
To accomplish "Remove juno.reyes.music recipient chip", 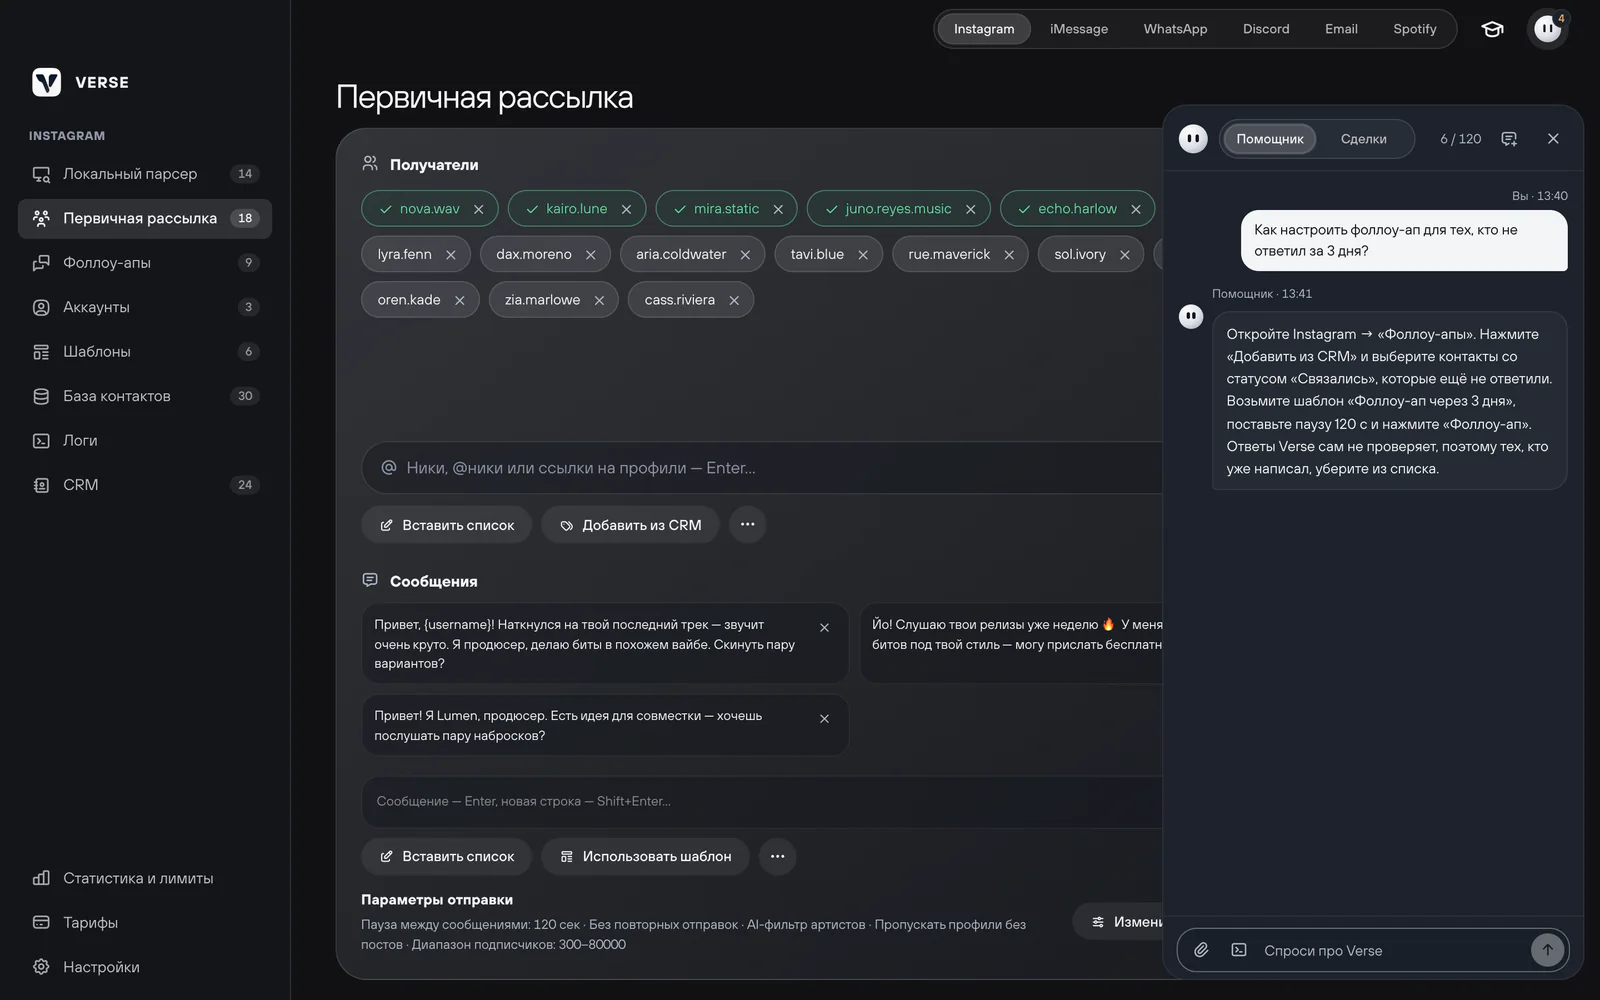I will [x=970, y=209].
